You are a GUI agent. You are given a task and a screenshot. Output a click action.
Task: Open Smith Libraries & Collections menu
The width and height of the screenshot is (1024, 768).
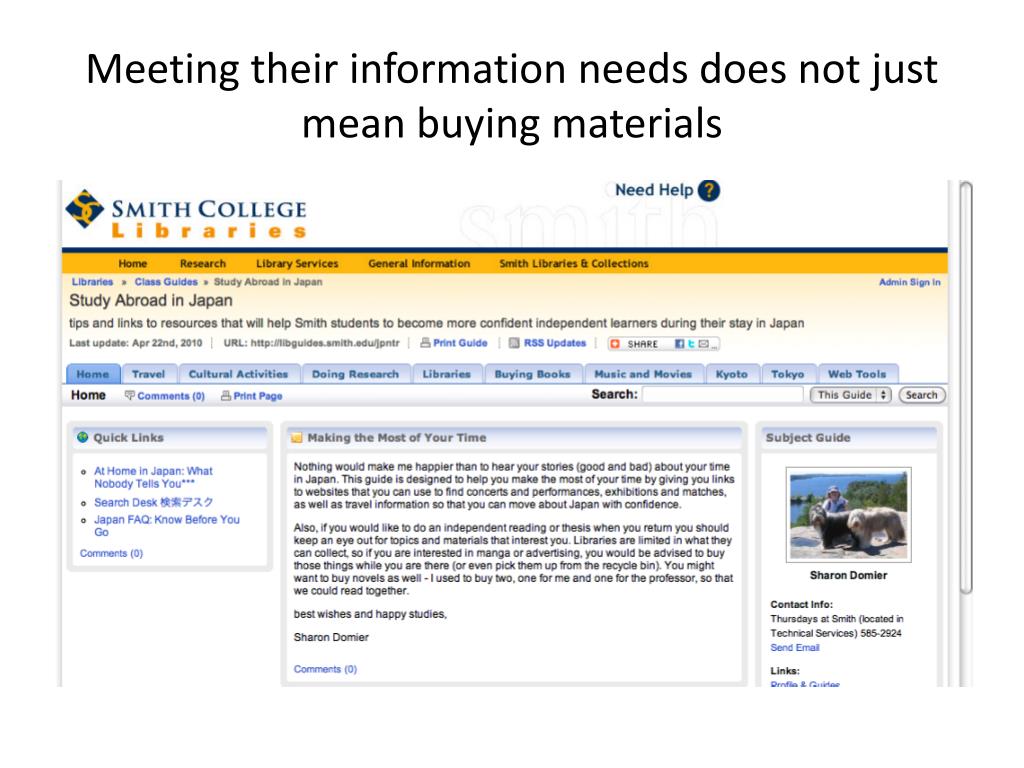tap(574, 264)
